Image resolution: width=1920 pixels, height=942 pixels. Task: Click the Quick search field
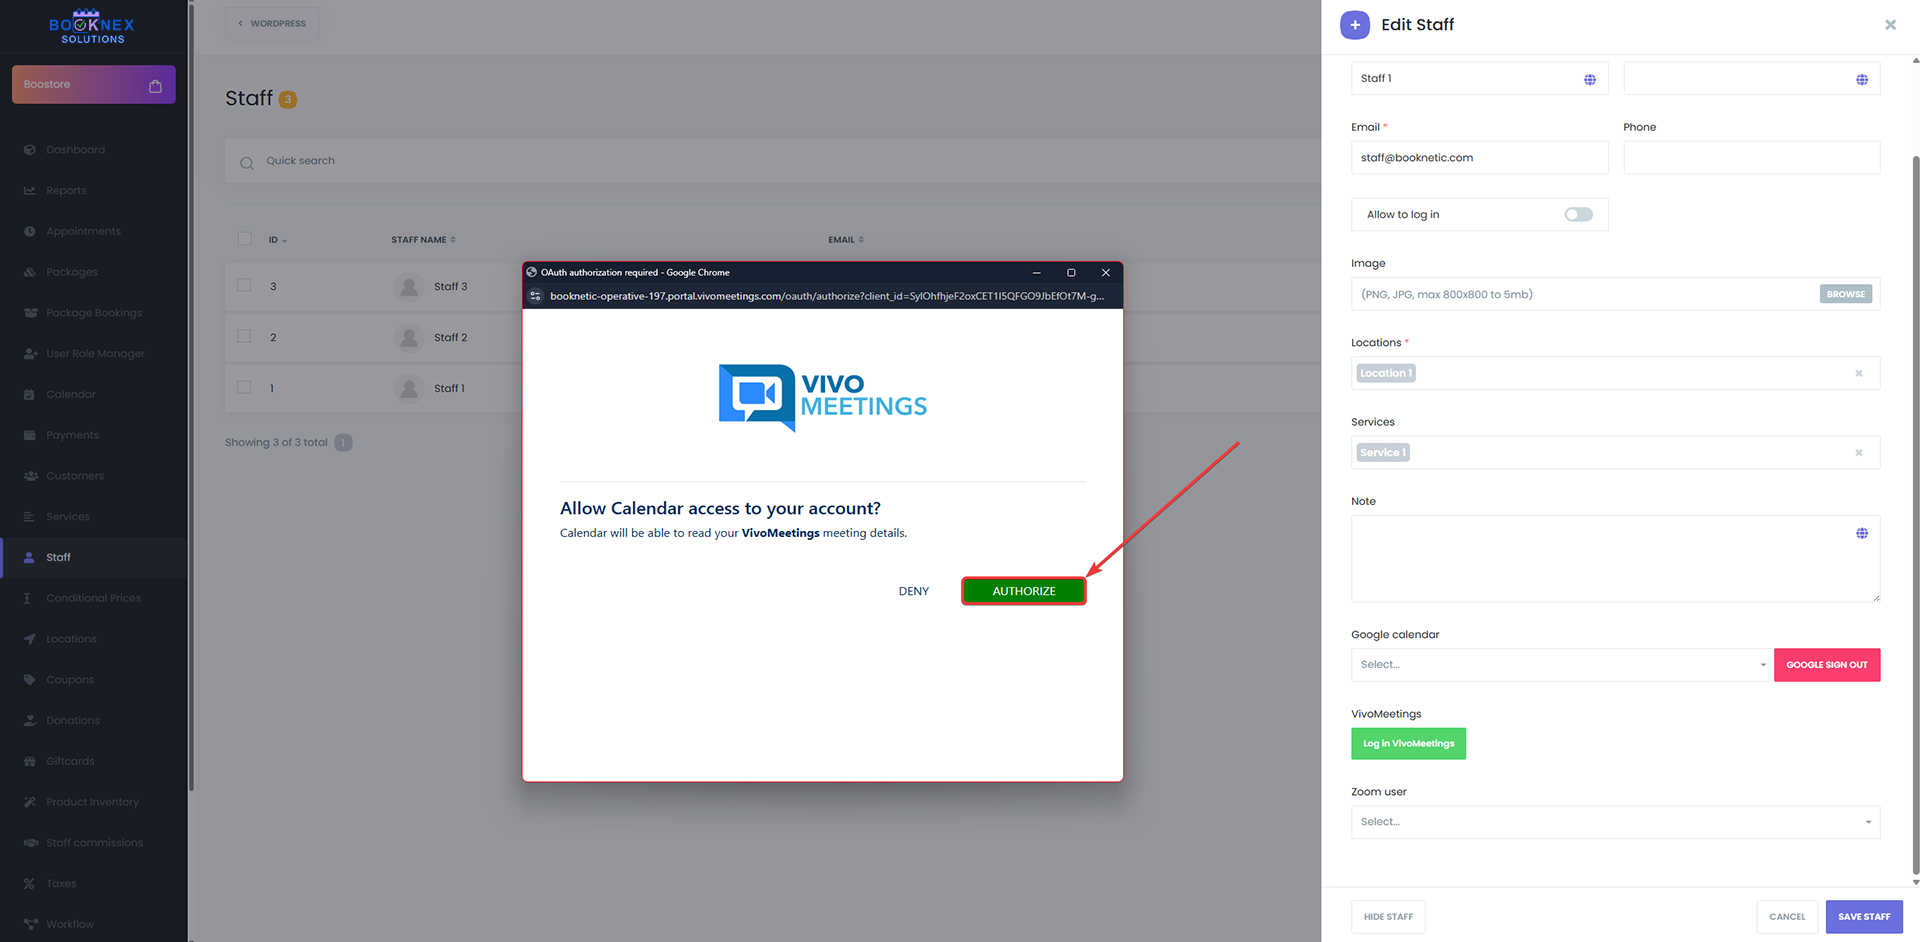[400, 160]
